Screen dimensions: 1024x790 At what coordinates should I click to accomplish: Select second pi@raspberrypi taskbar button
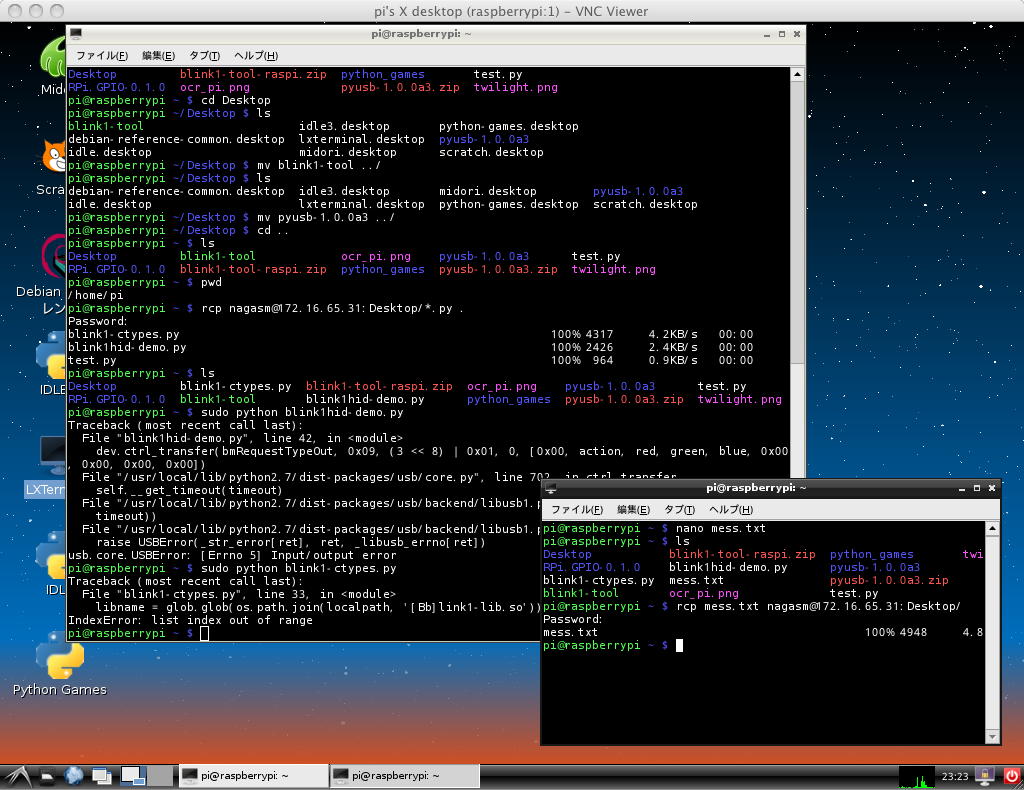coord(405,775)
